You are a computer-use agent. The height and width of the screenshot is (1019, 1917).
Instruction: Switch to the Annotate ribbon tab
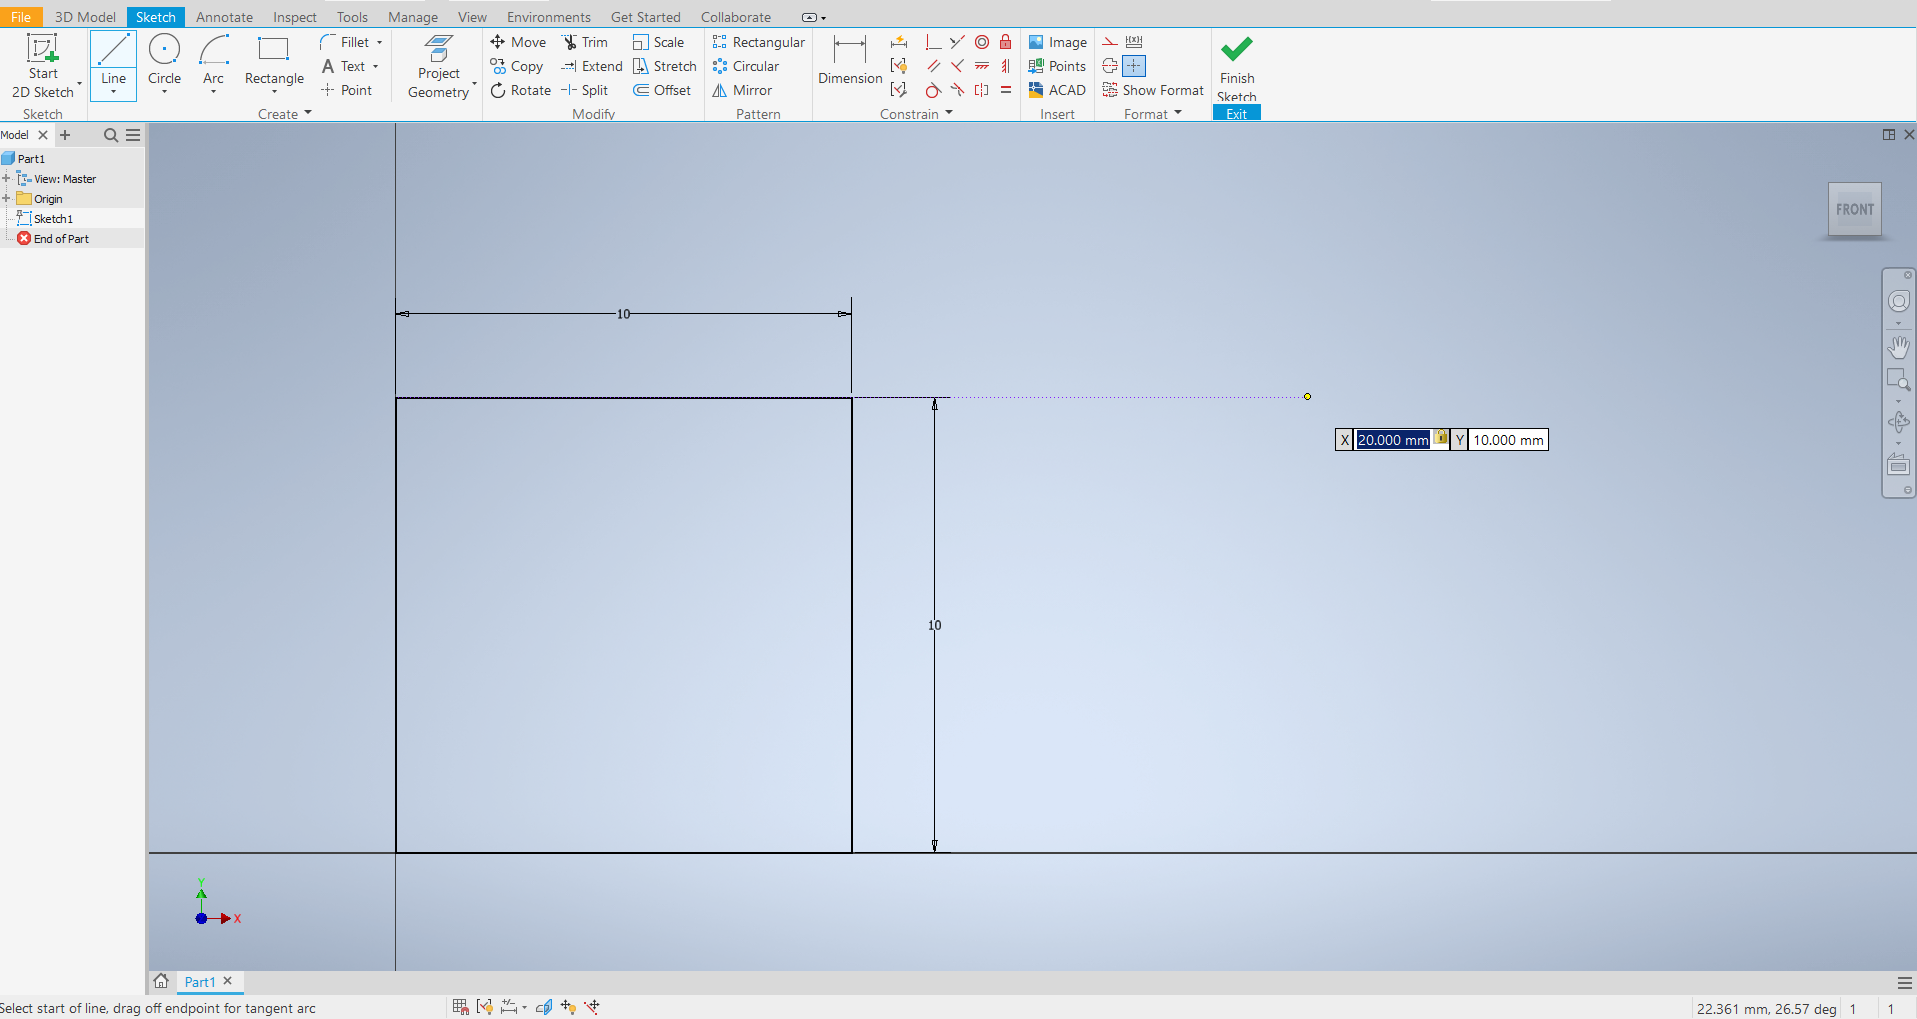[224, 16]
